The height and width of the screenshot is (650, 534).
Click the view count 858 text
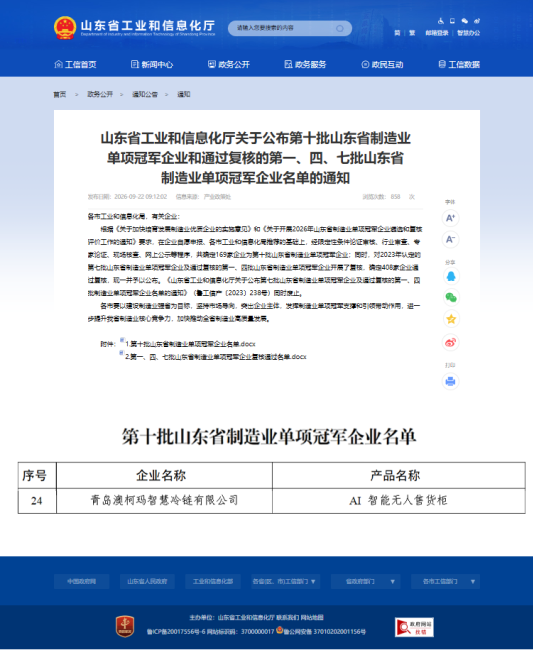396,196
